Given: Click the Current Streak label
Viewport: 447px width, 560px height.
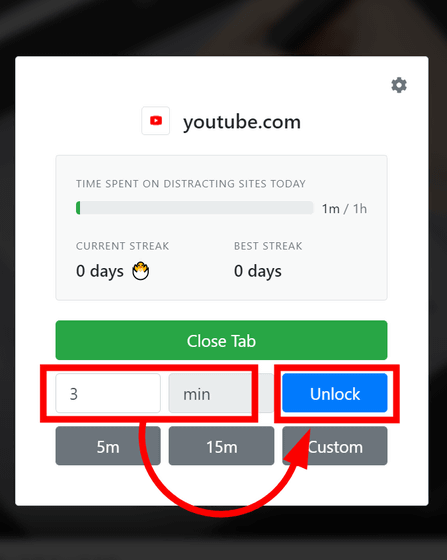Looking at the screenshot, I should (122, 246).
